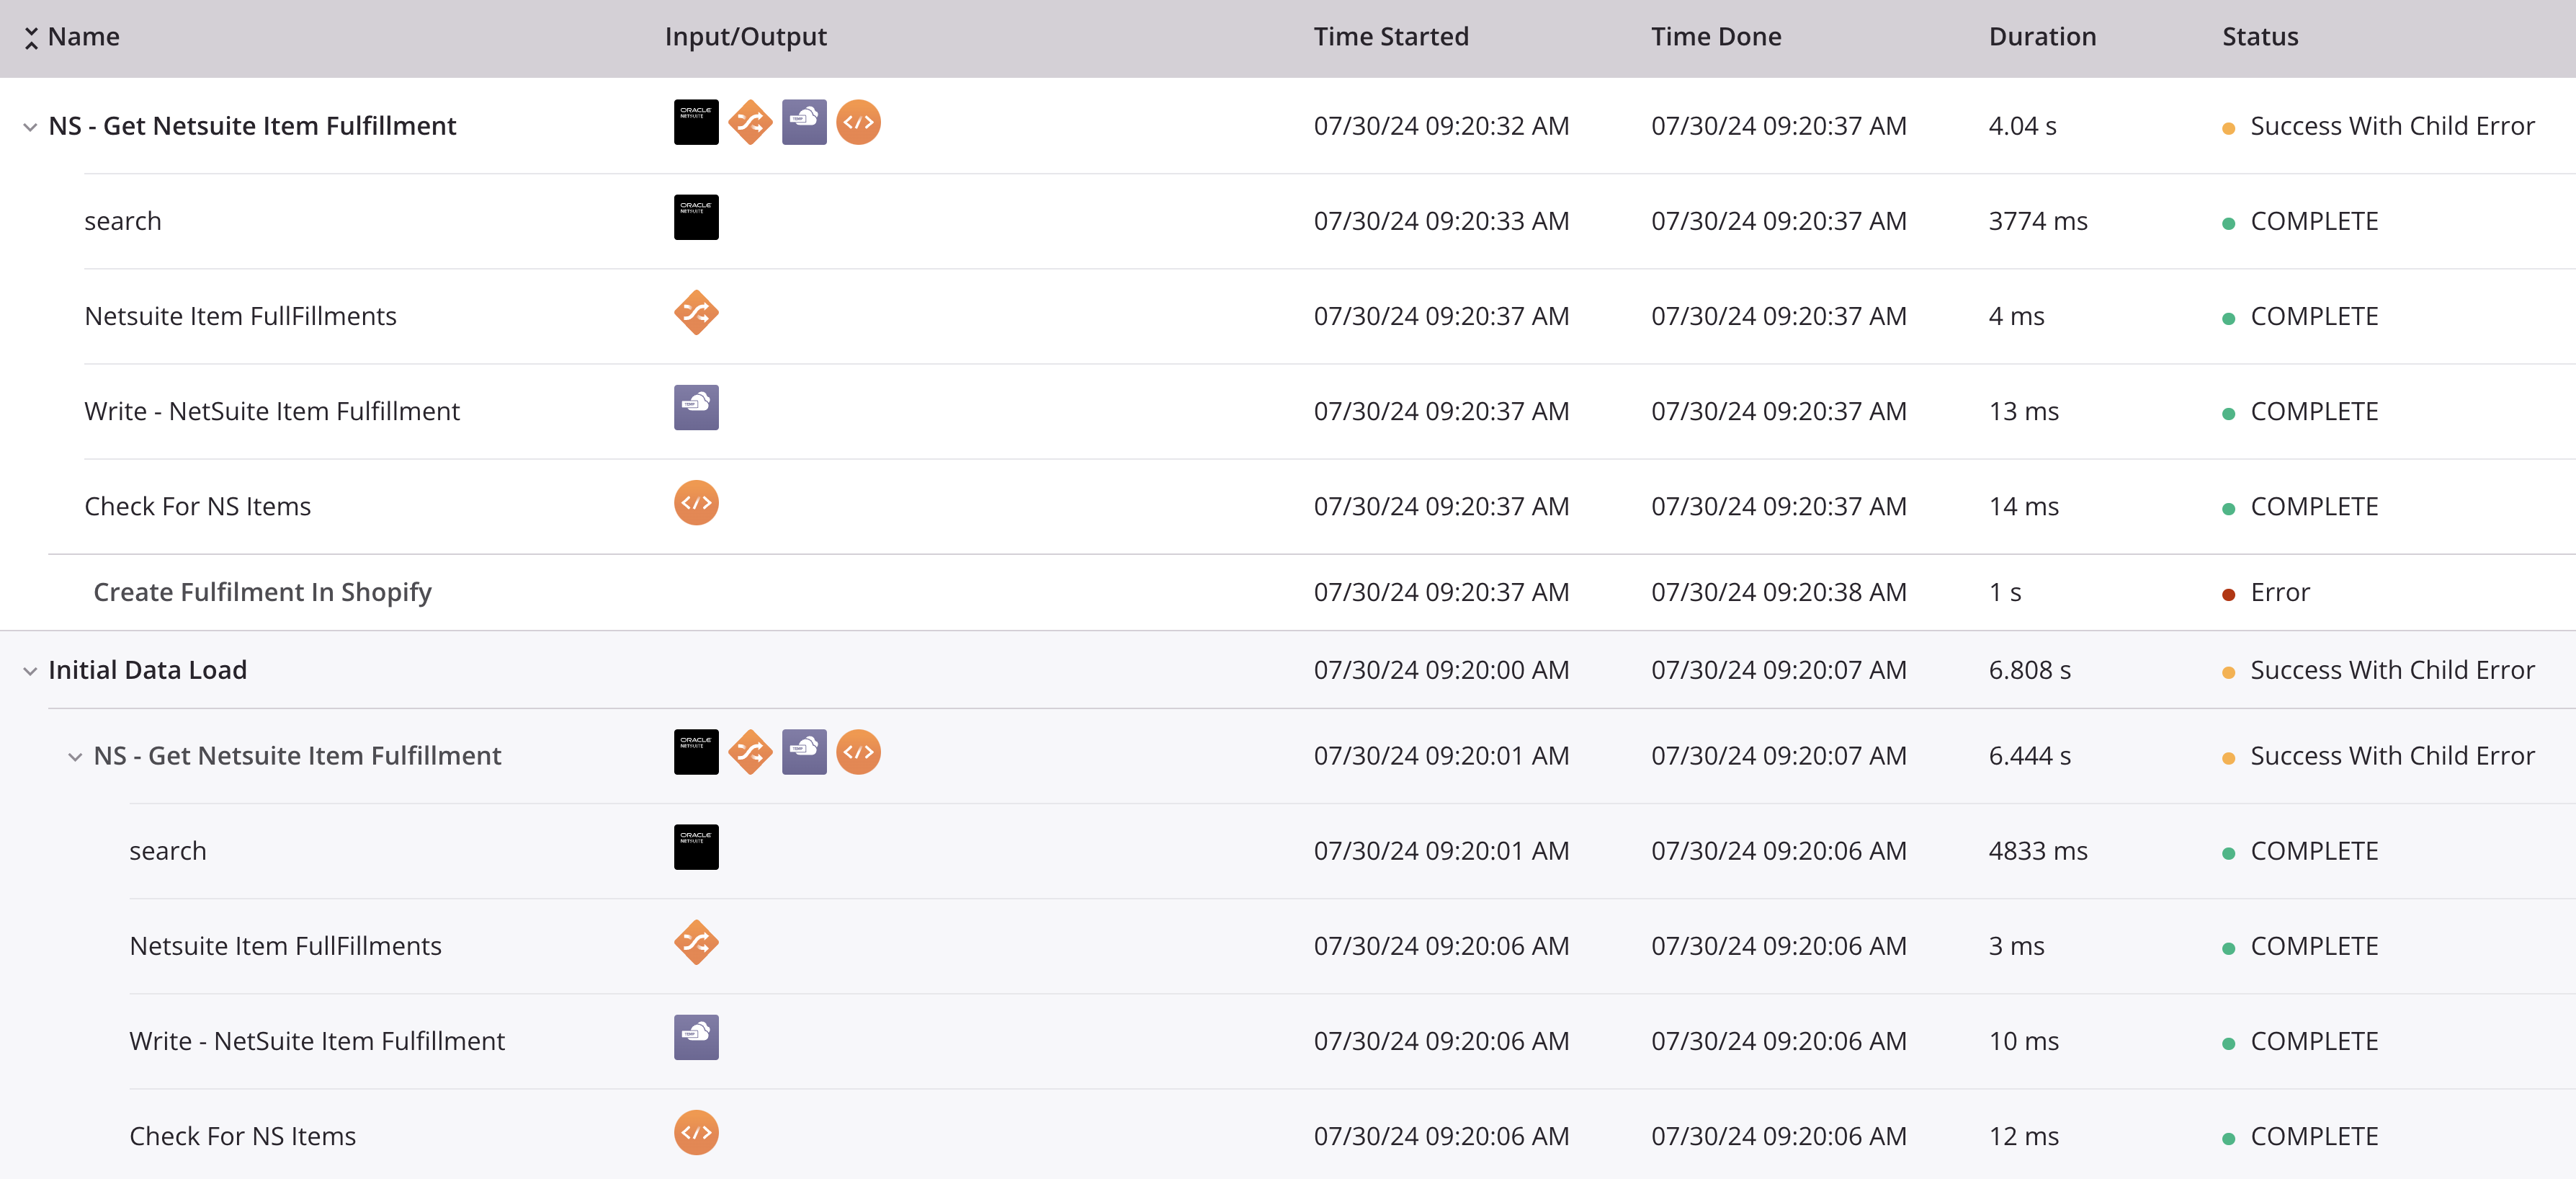Collapse all rows icon beside Name header
This screenshot has height=1179, width=2576.
coord(31,38)
